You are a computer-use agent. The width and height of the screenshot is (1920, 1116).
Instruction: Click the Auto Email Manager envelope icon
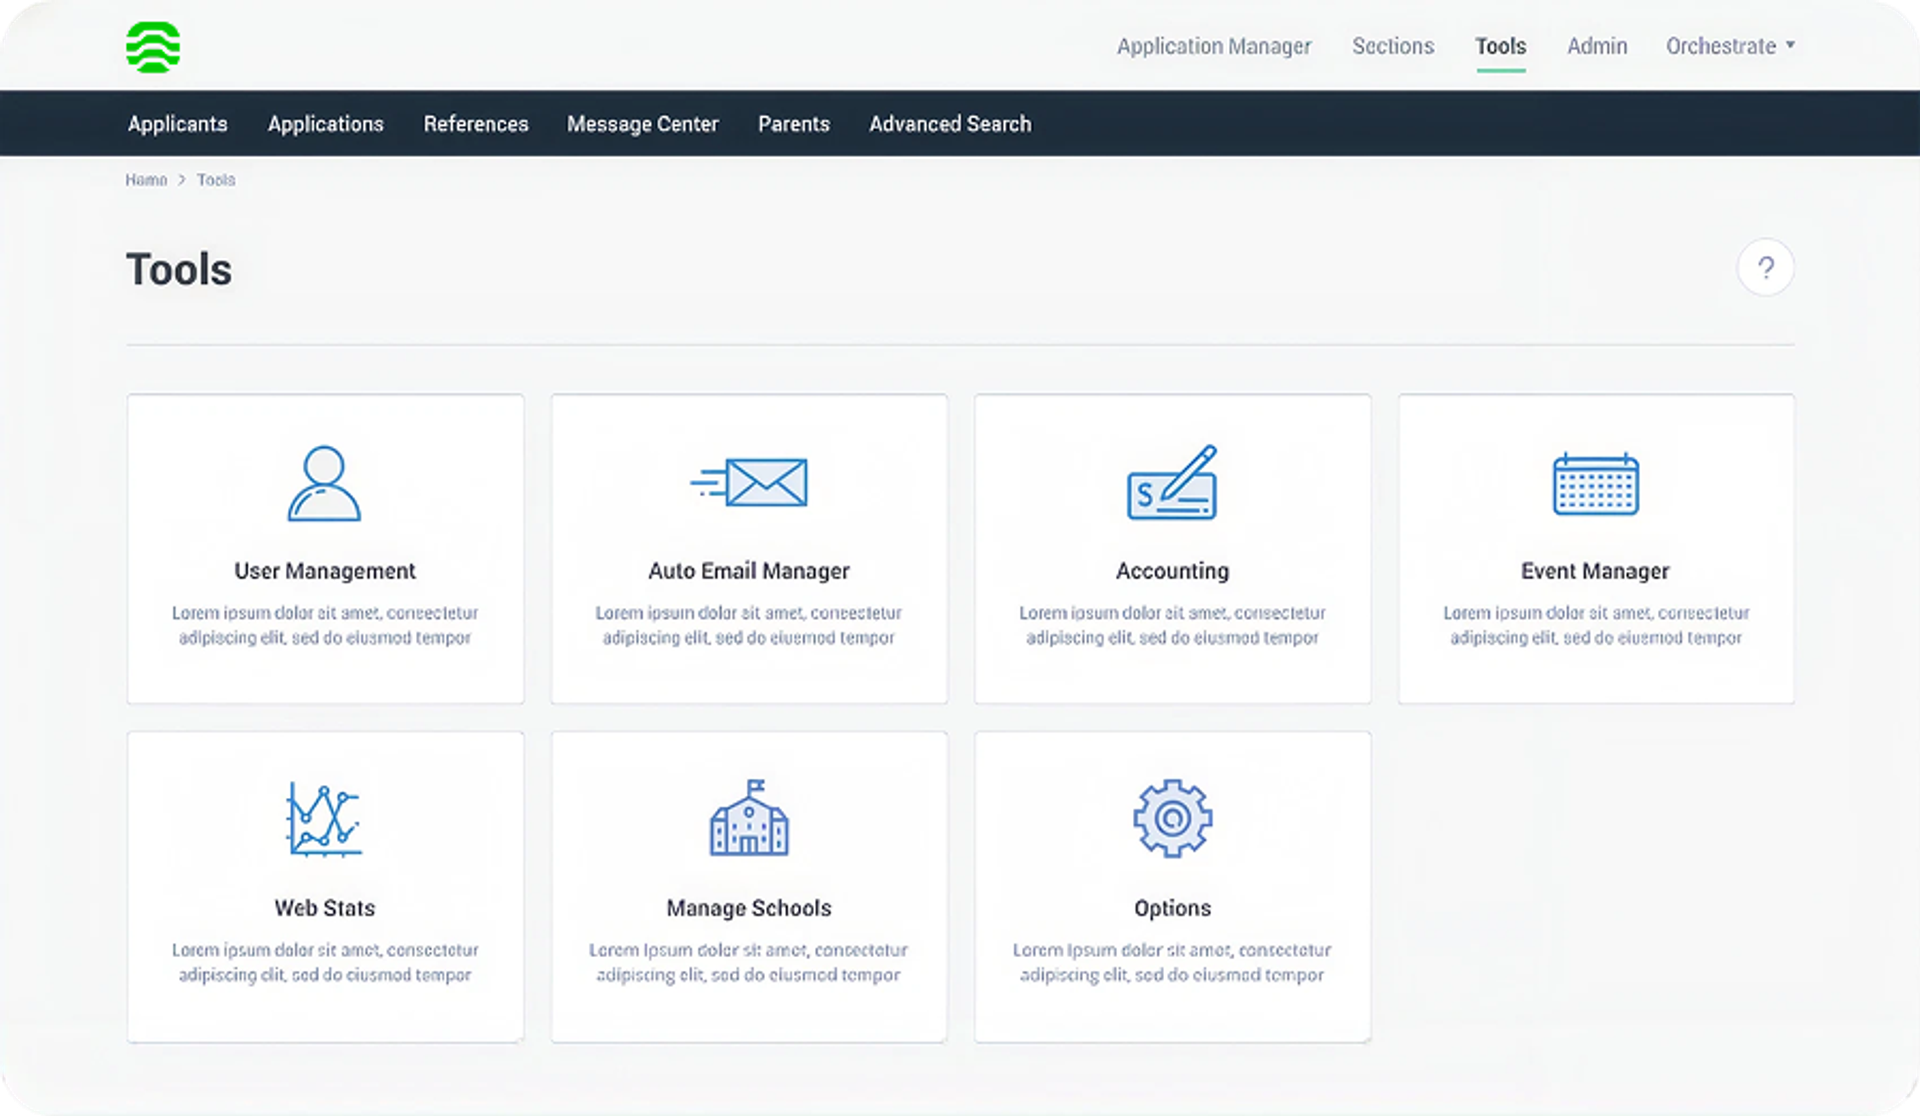(x=749, y=483)
